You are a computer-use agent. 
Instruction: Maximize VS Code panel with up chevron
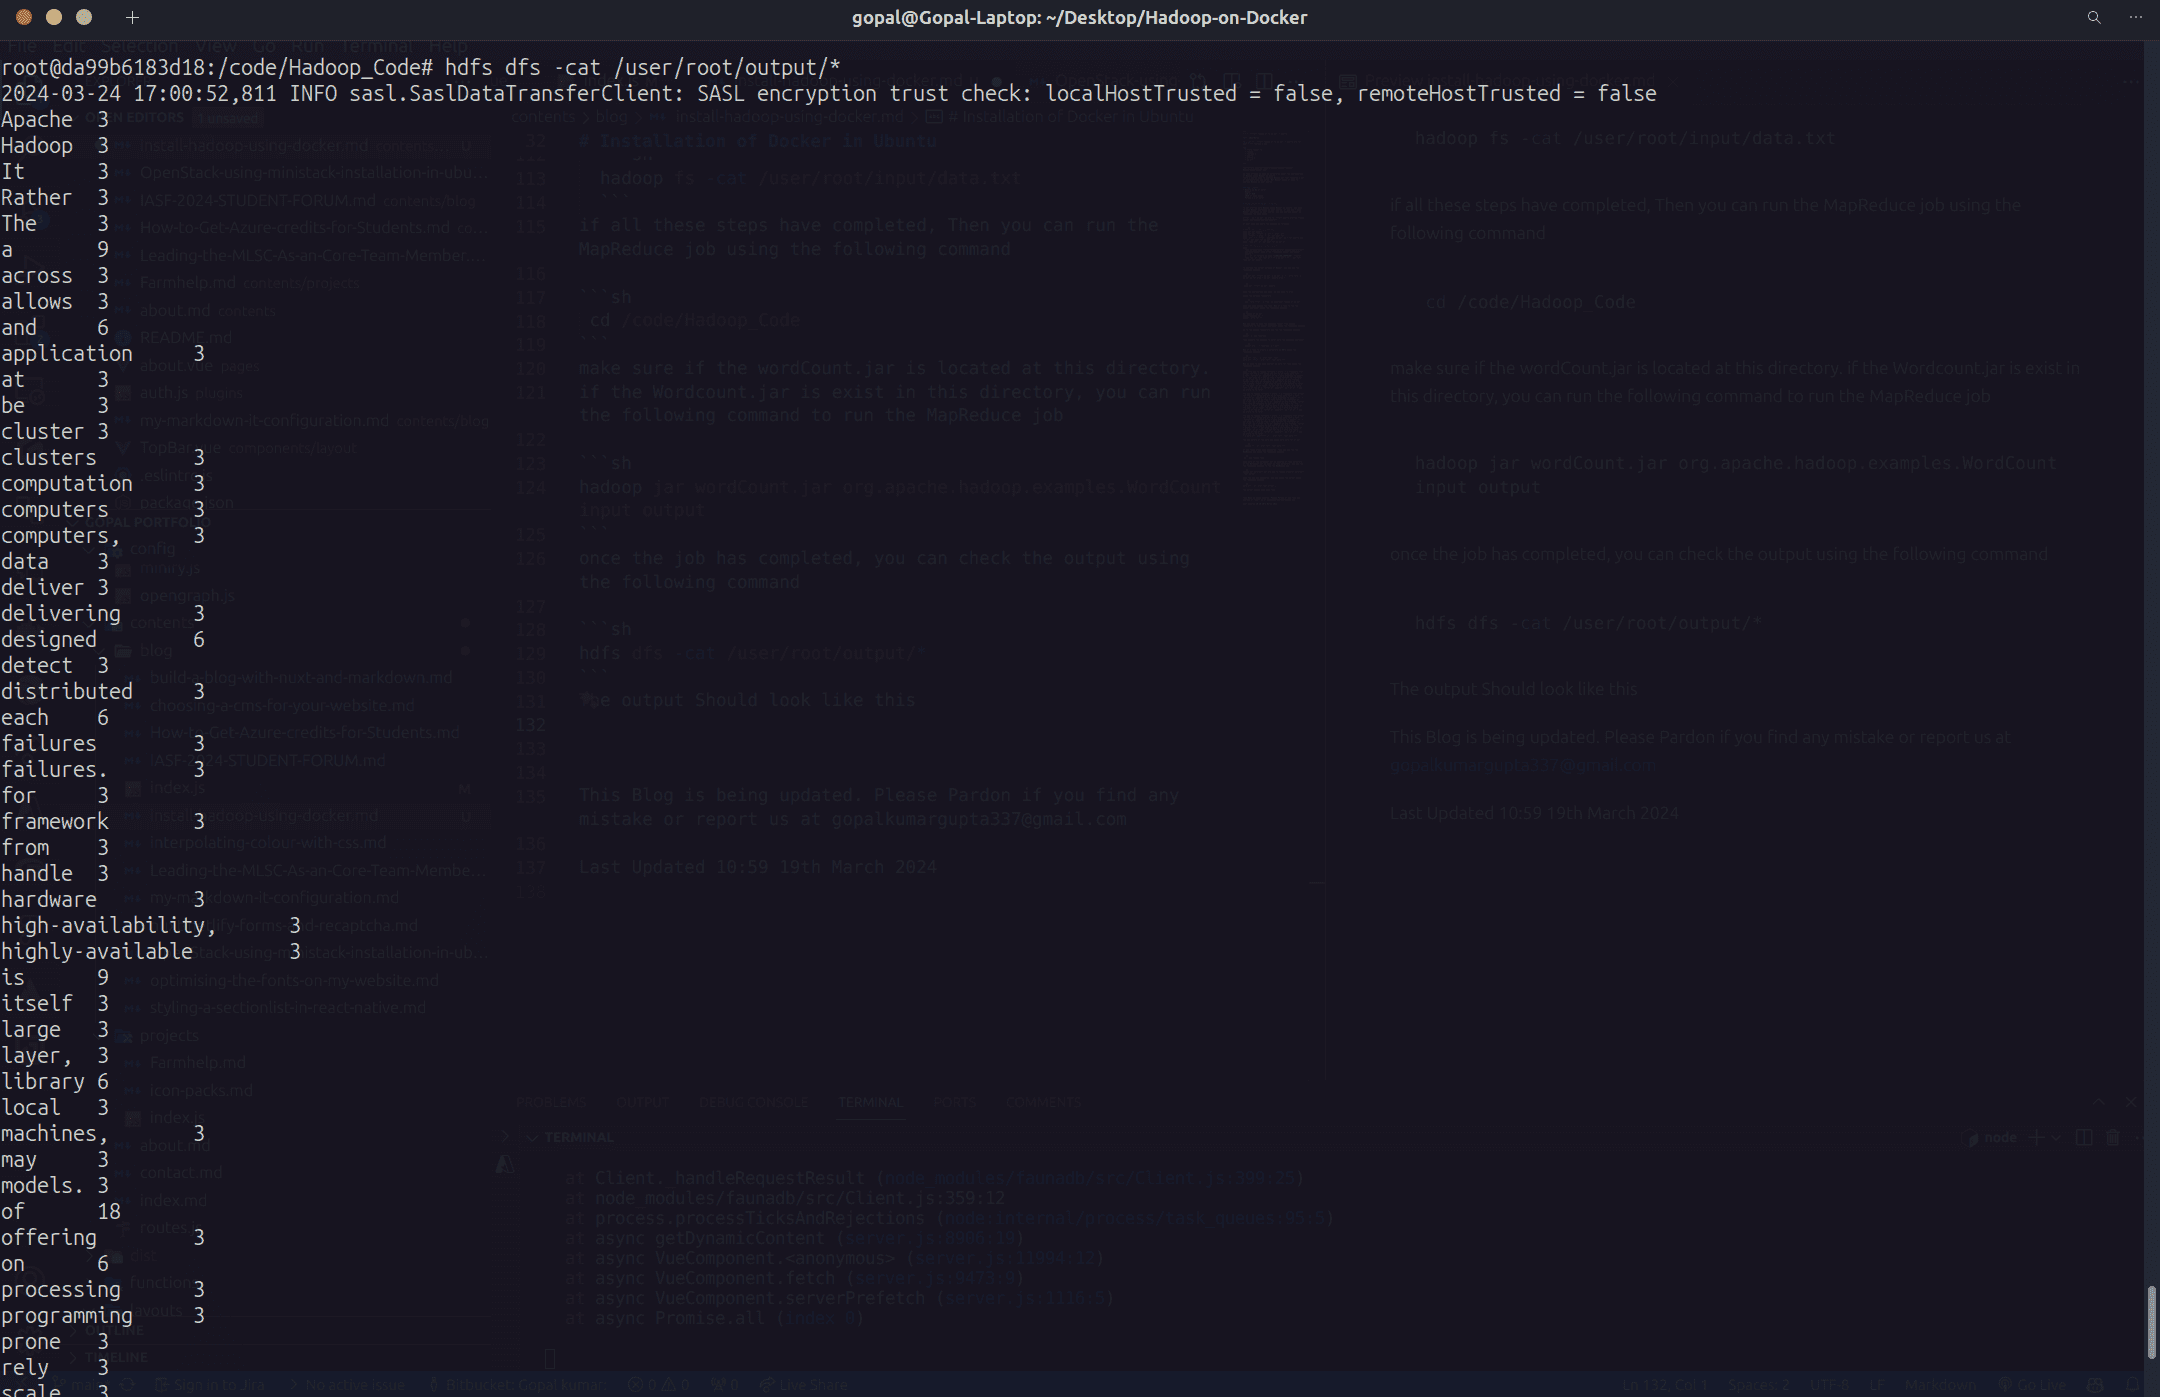(x=2099, y=1102)
